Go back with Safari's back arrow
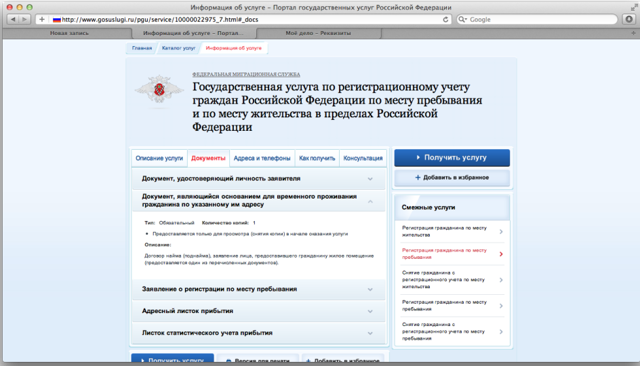The image size is (640, 366). pos(13,19)
